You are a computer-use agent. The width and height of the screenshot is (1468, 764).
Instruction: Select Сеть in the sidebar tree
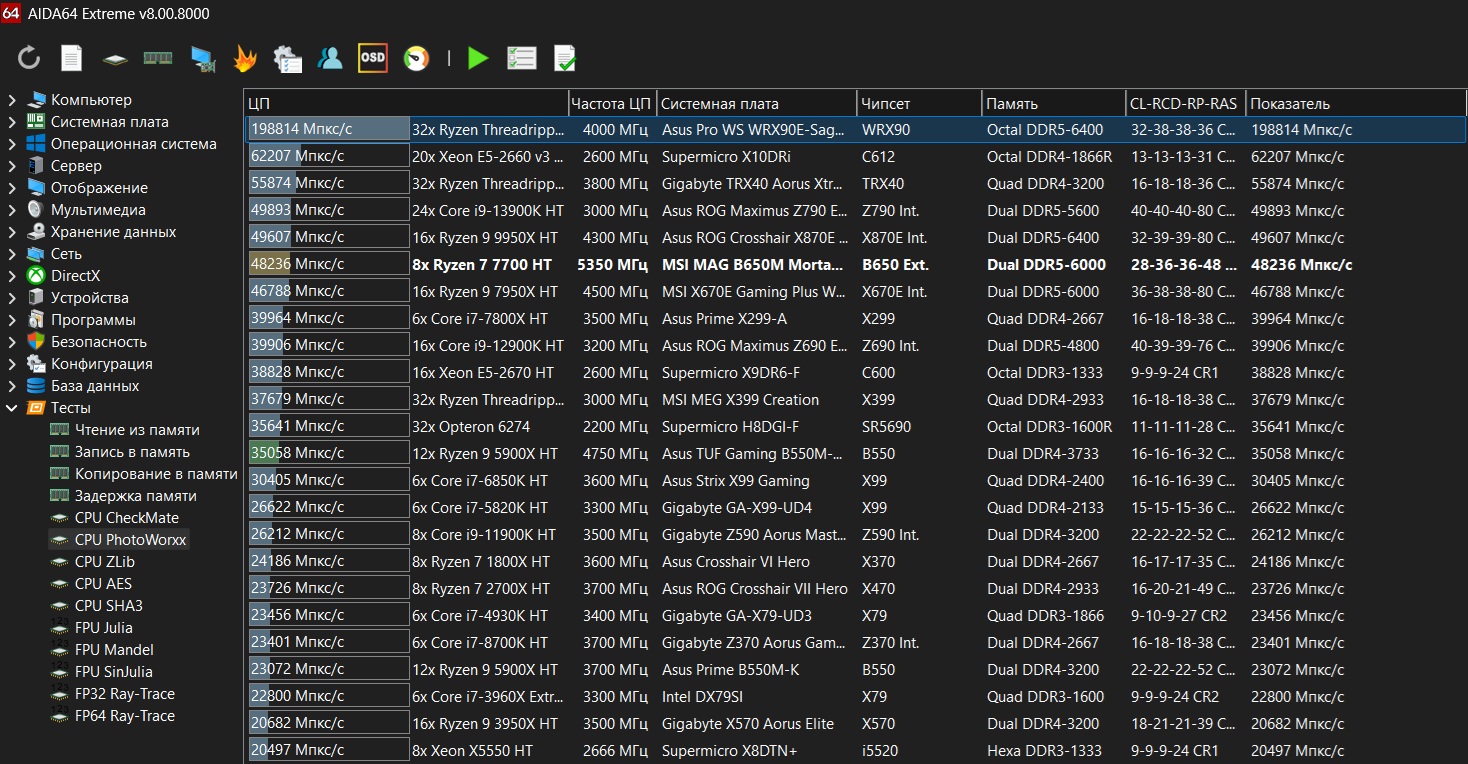(x=66, y=254)
